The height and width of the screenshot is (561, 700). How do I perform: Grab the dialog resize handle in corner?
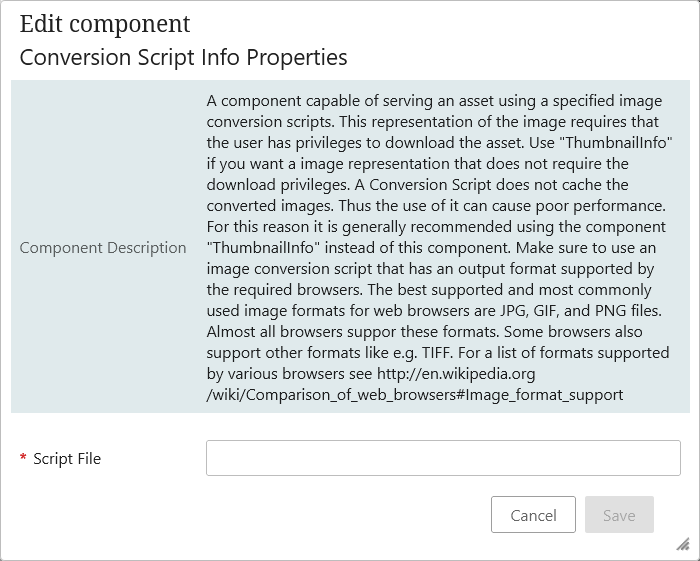coord(682,544)
